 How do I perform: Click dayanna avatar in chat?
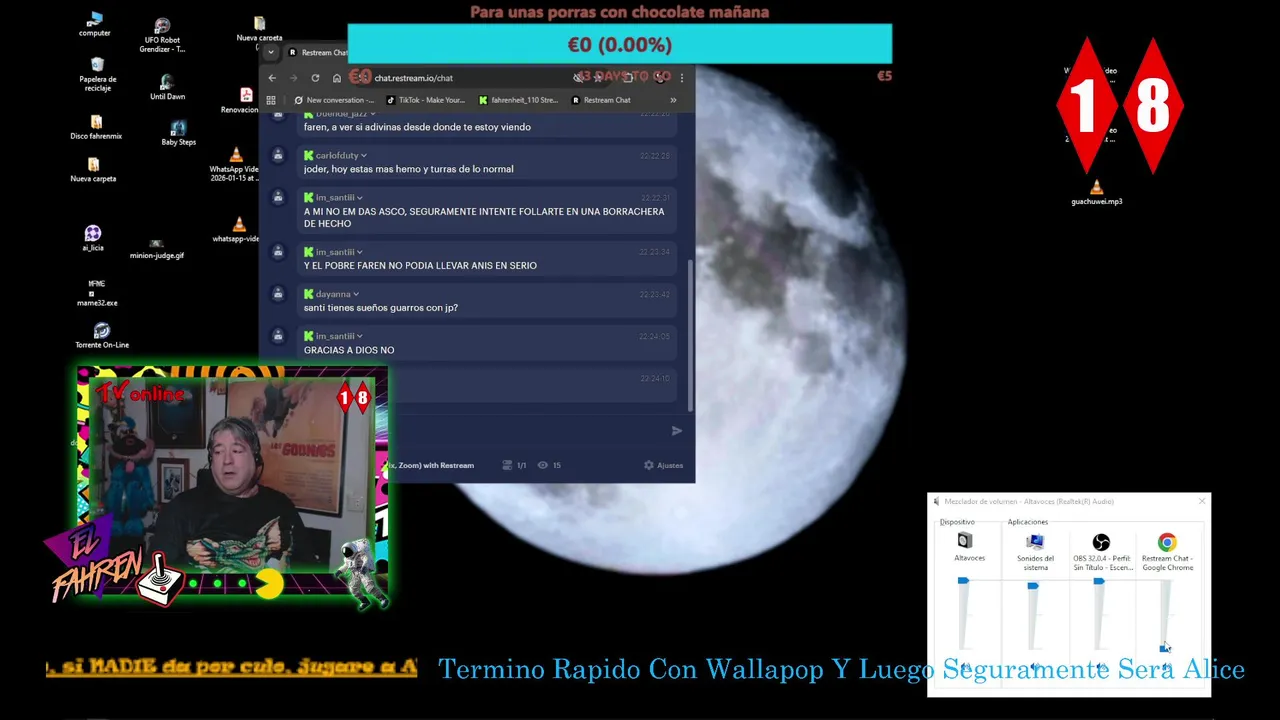pyautogui.click(x=278, y=295)
